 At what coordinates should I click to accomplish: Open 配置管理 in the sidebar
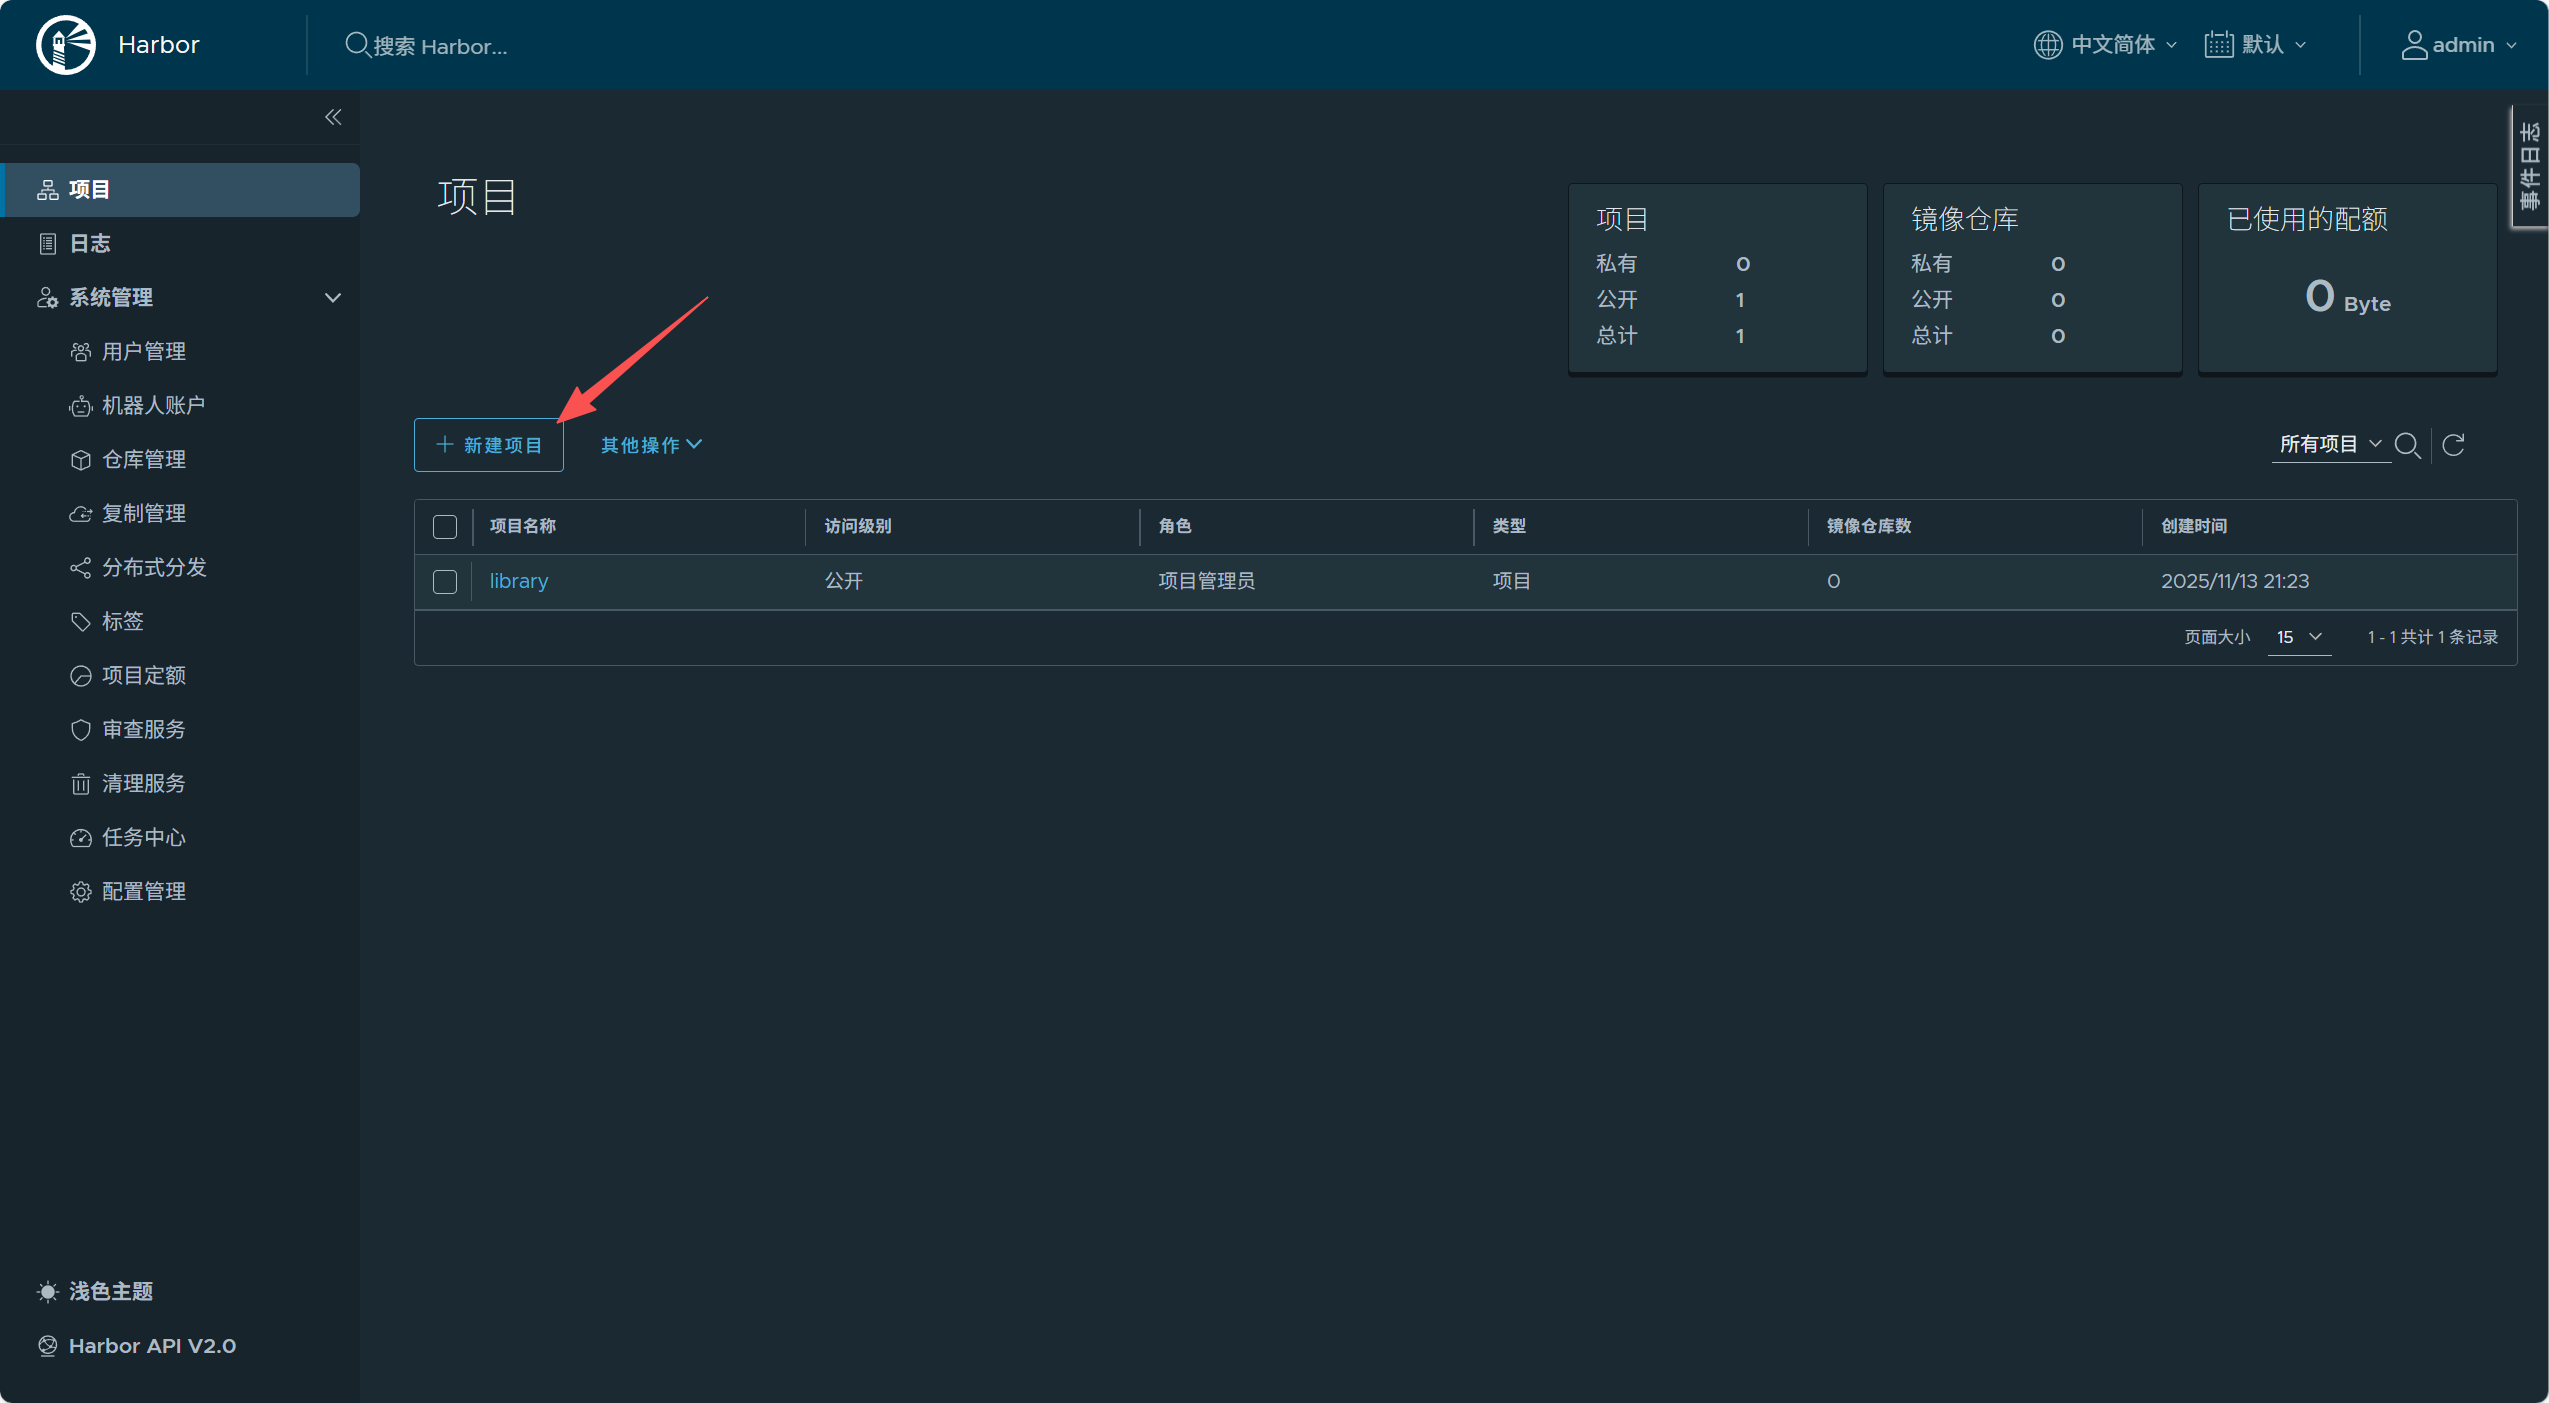pyautogui.click(x=143, y=891)
